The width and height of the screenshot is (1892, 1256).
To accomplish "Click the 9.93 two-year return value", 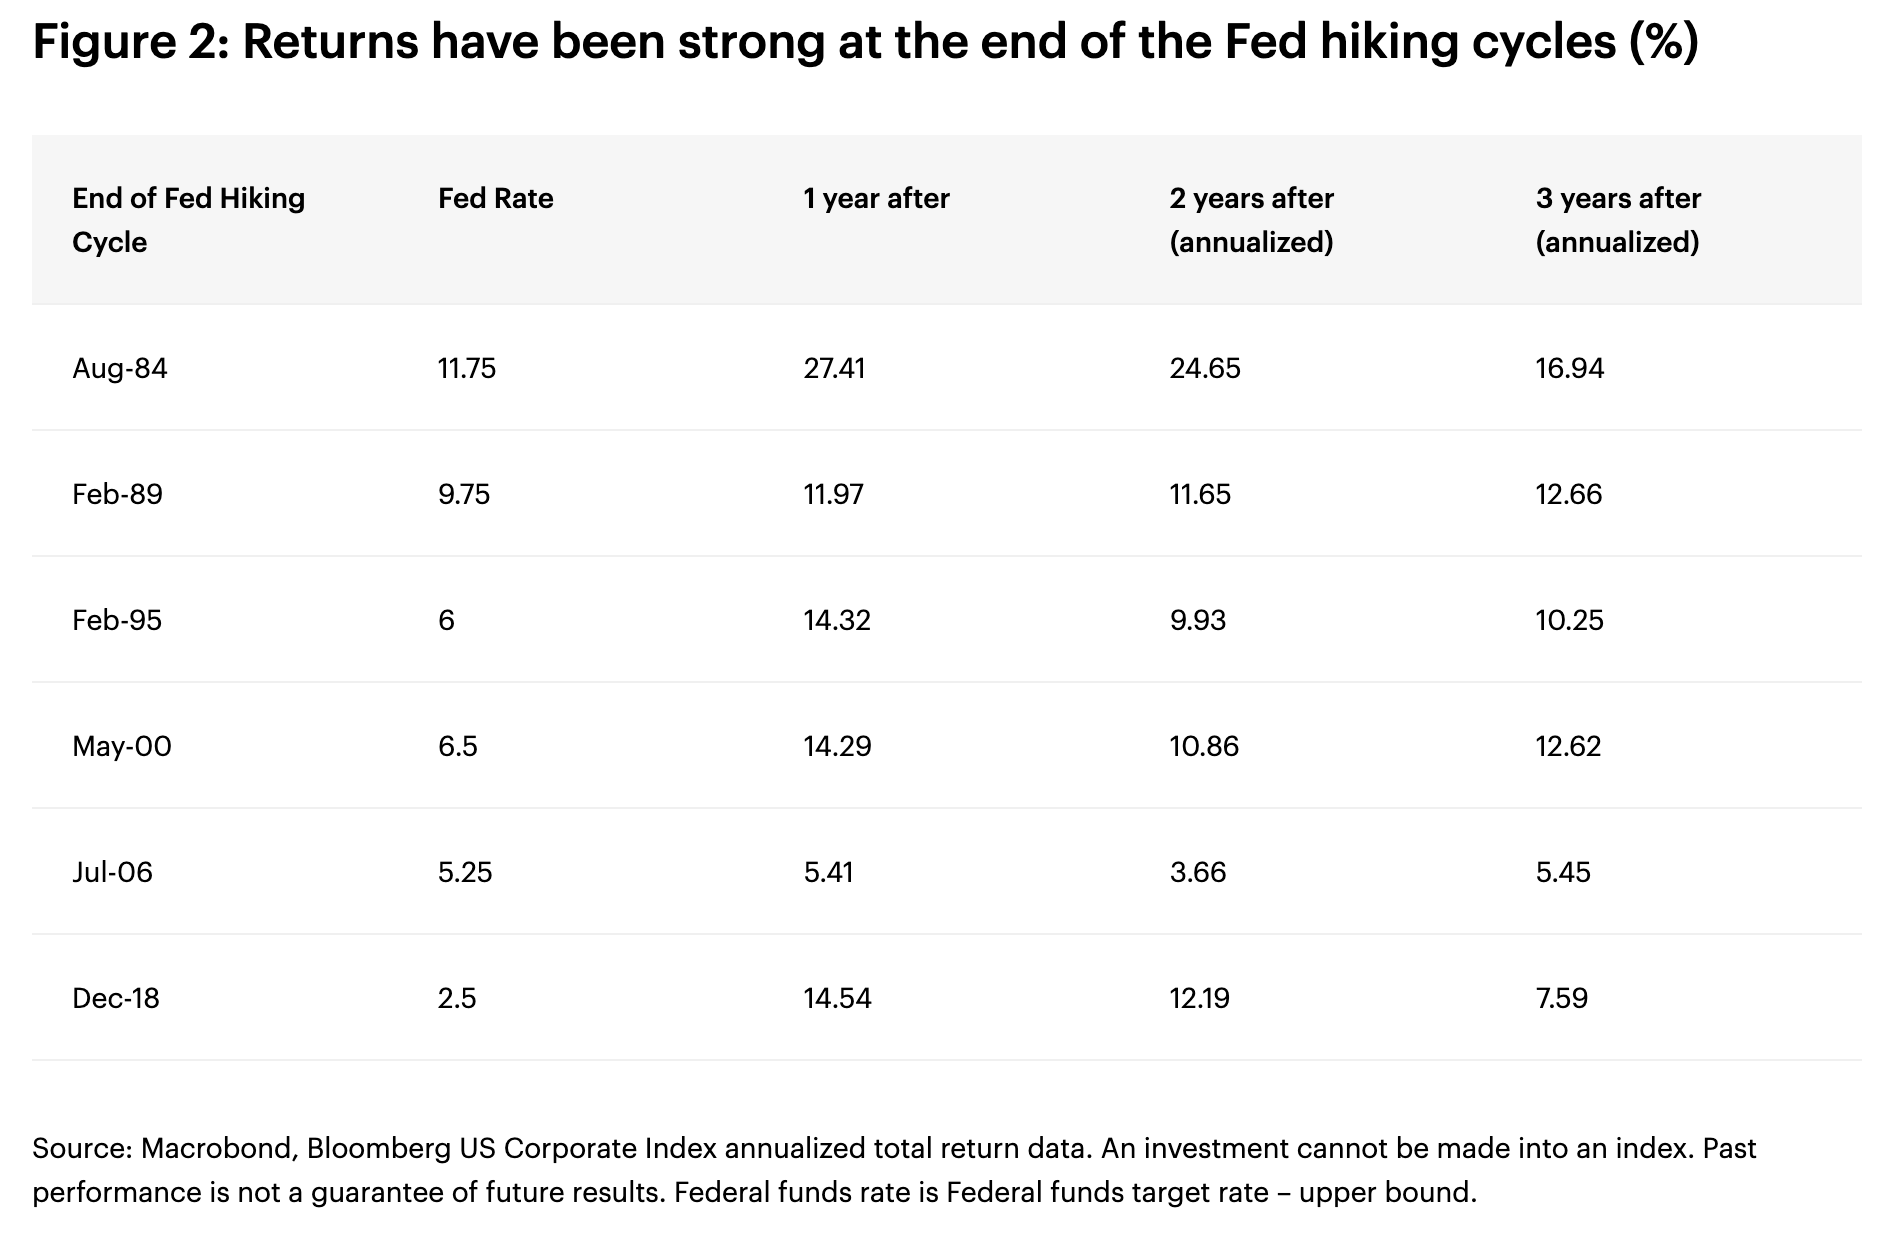I will 1197,620.
